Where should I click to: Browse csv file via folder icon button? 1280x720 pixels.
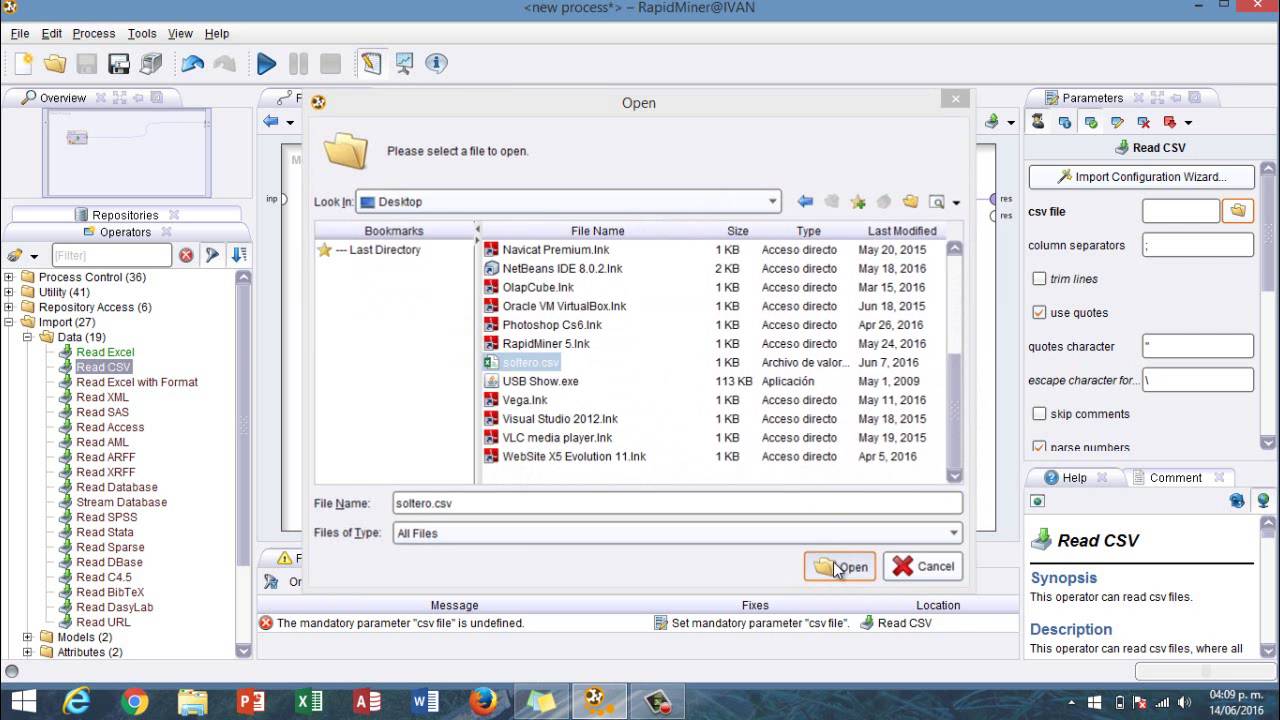click(1238, 211)
